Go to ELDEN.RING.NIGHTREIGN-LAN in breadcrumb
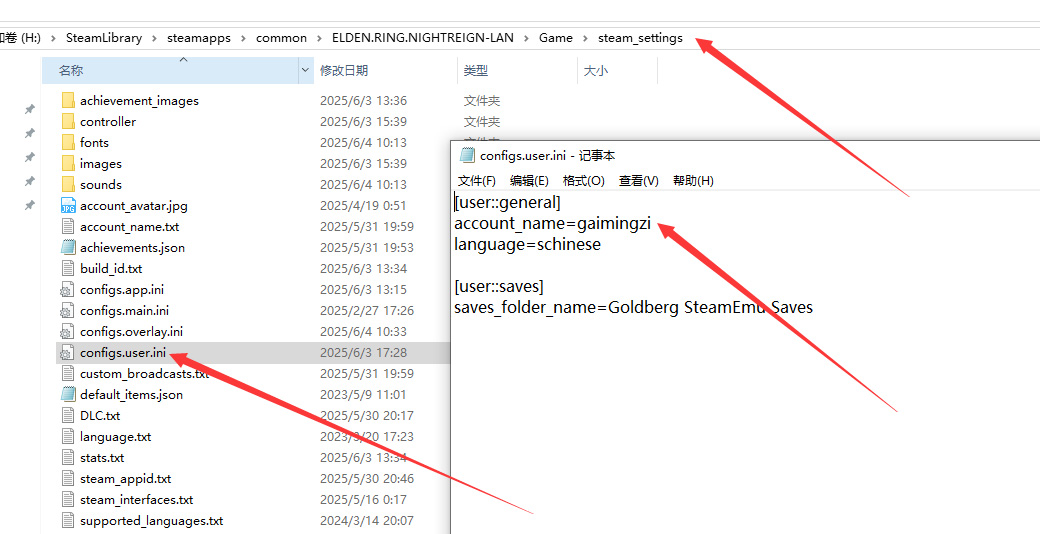The image size is (1040, 534). click(422, 38)
